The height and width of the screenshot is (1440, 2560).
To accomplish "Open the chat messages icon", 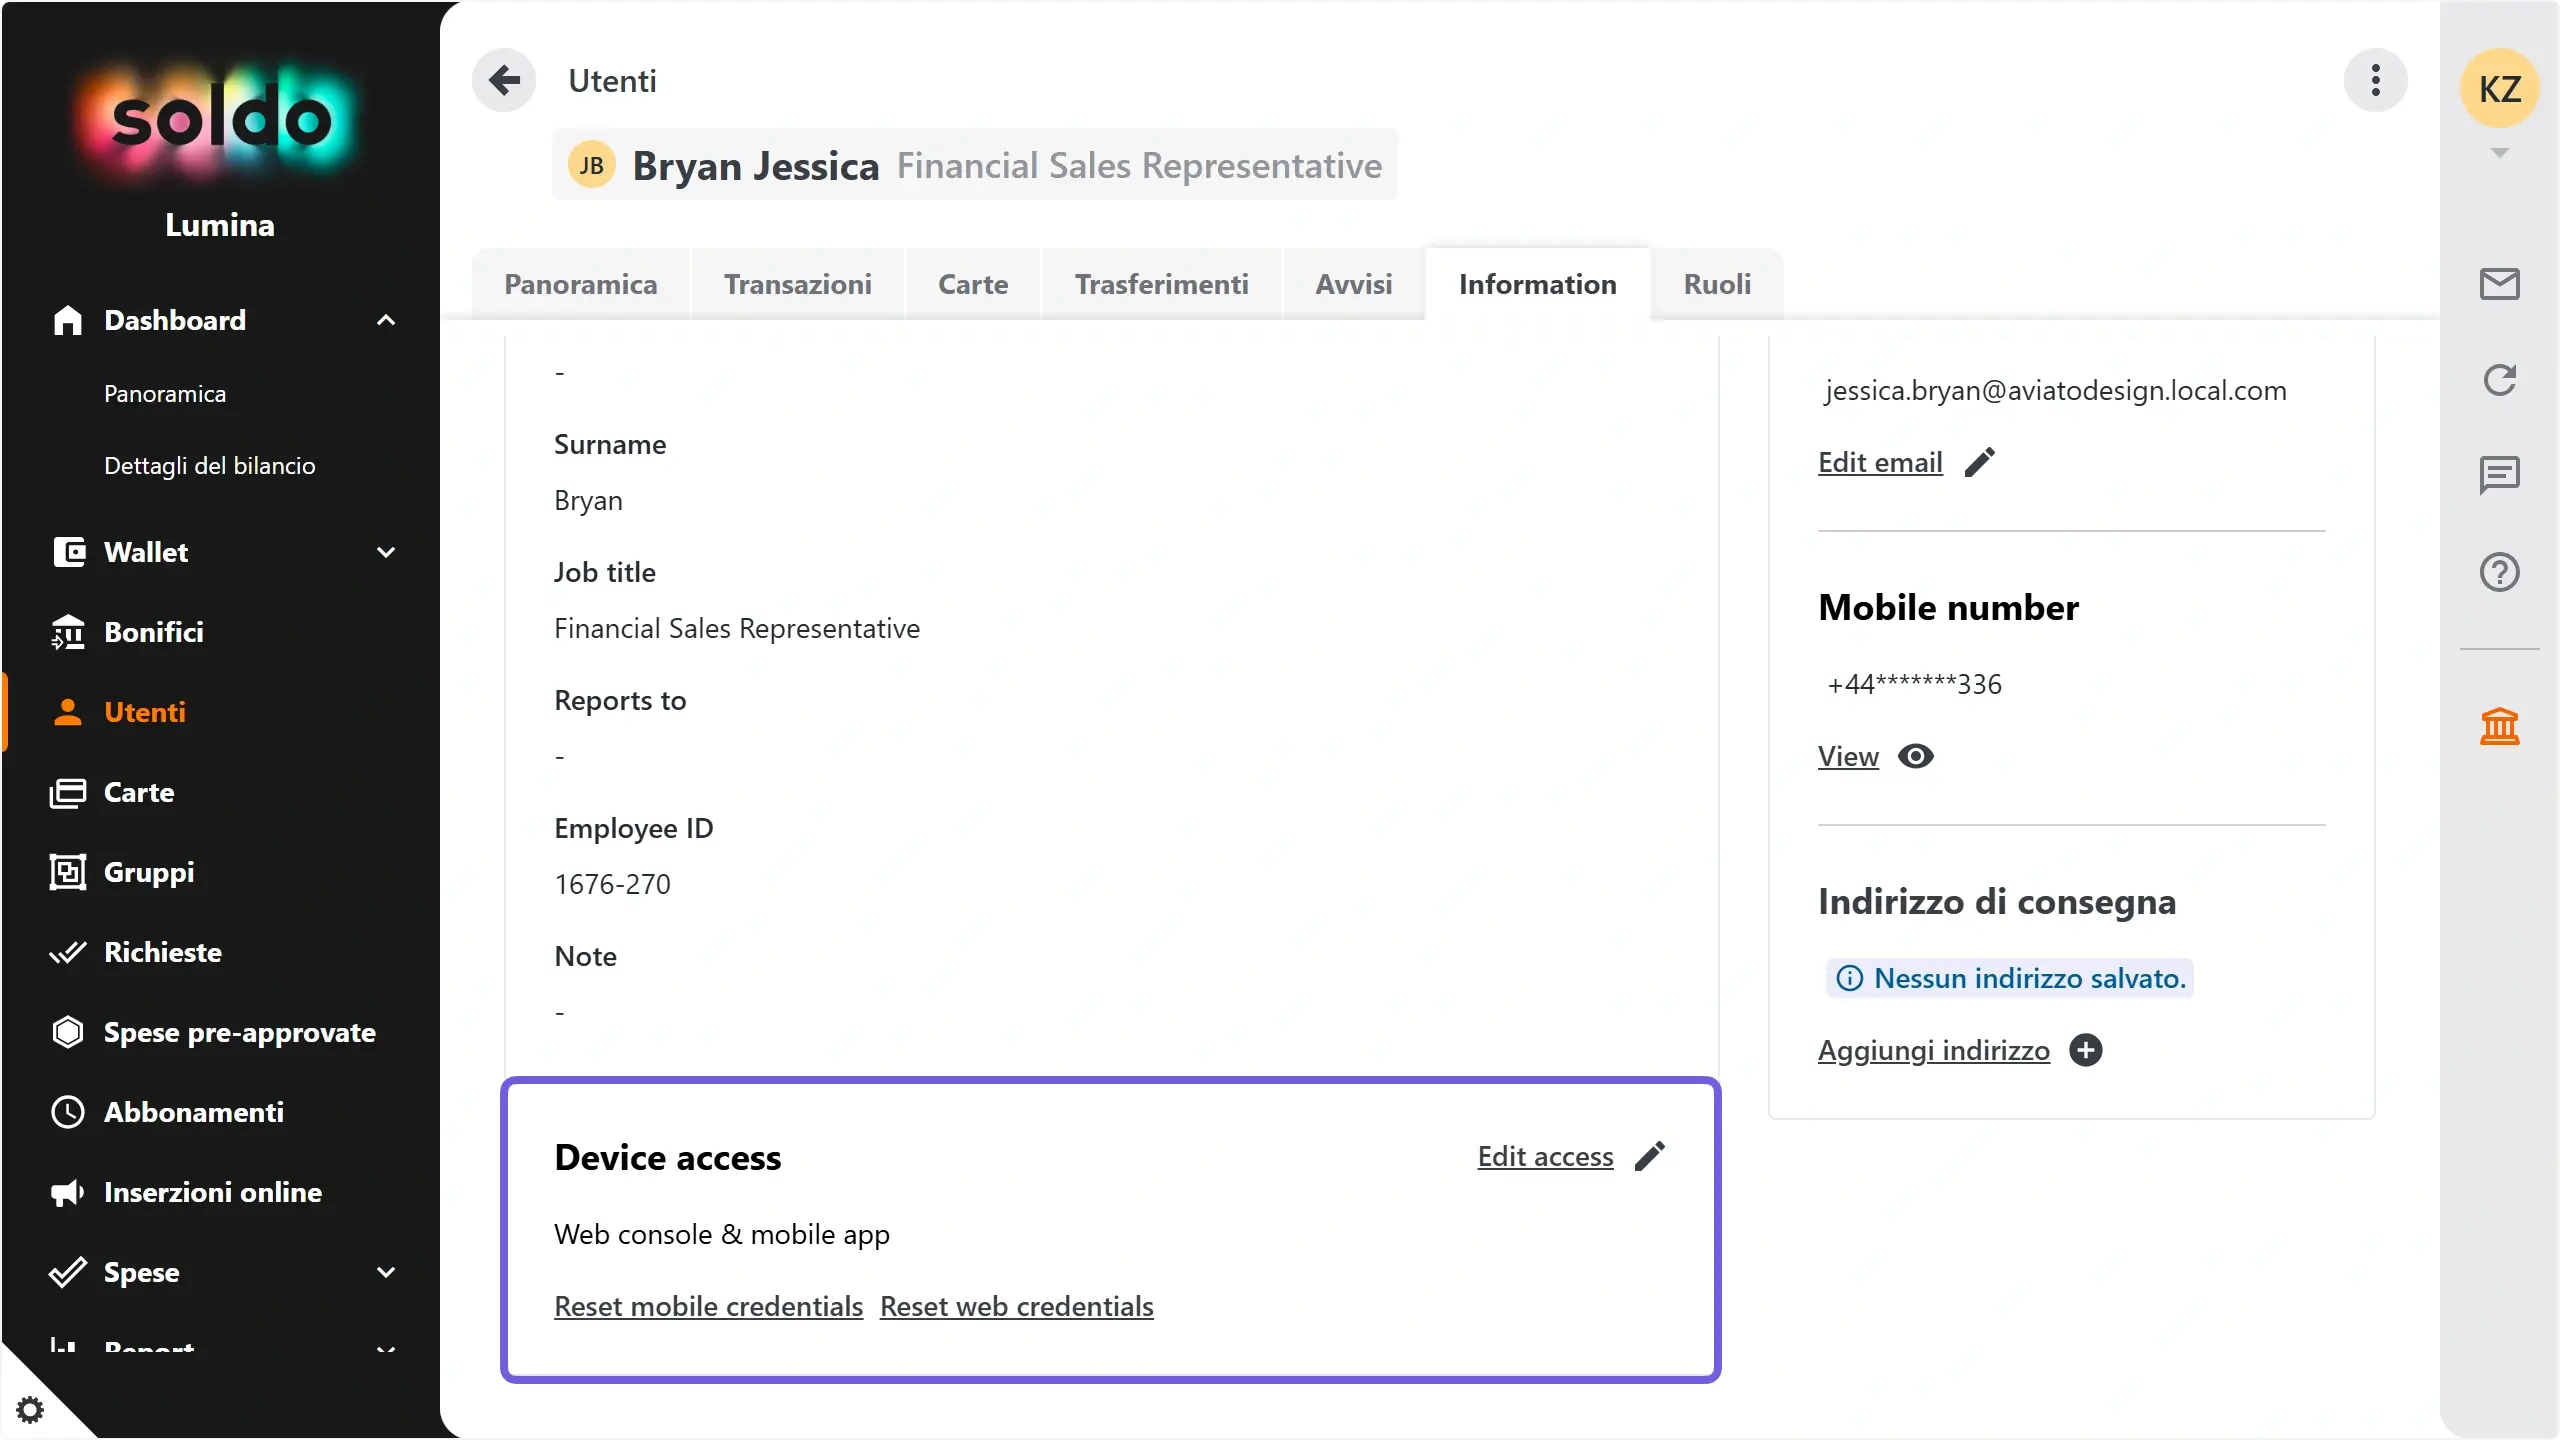I will coord(2499,475).
